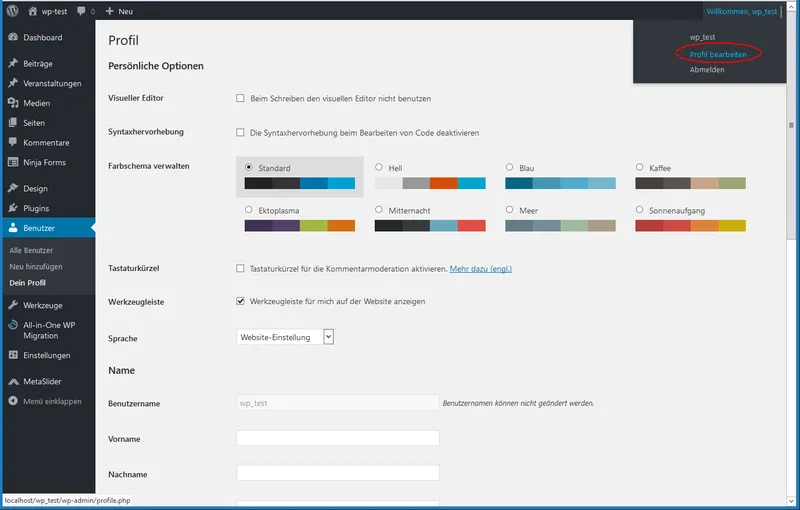Open the Beiträge menu item
The width and height of the screenshot is (800, 510).
[38, 64]
